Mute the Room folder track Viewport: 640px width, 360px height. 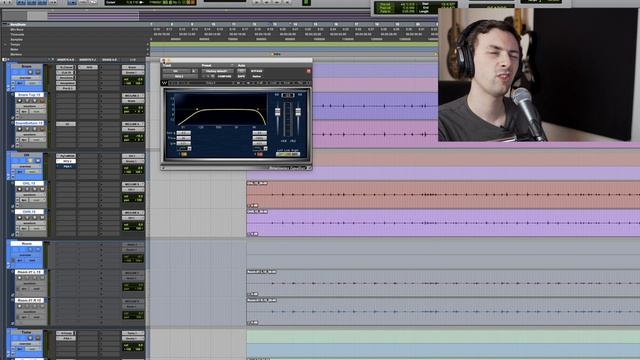[x=38, y=249]
